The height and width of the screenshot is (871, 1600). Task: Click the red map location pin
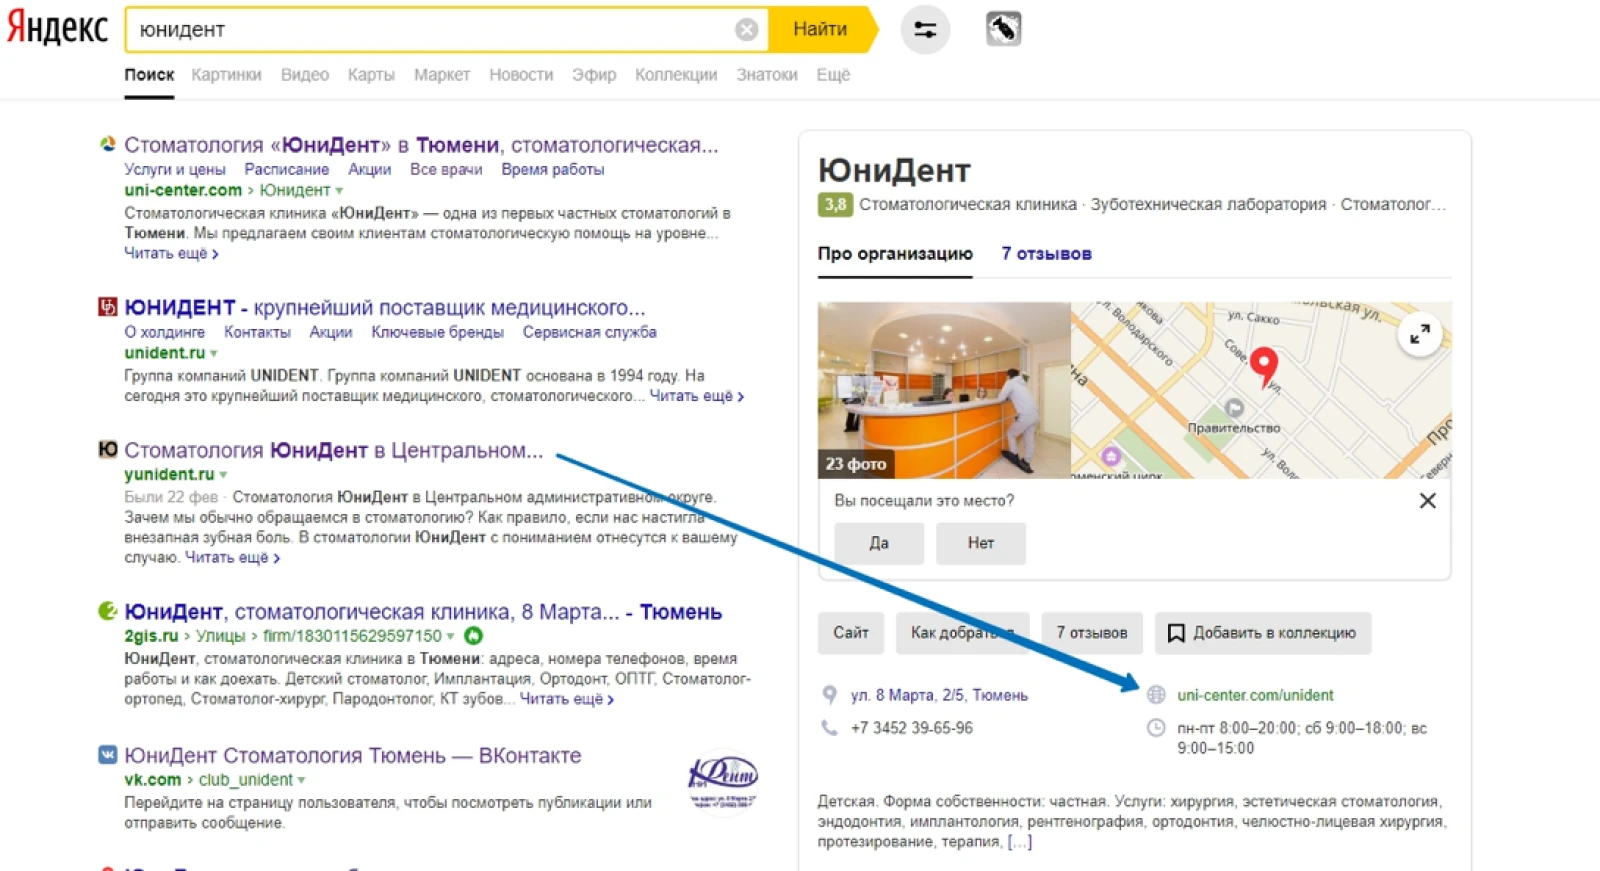coord(1264,368)
